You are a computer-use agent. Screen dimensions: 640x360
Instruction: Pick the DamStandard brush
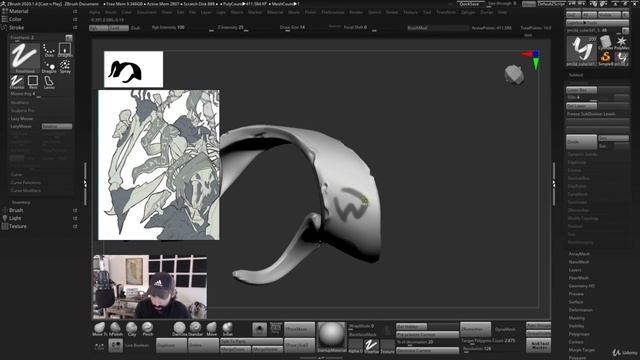click(x=179, y=329)
